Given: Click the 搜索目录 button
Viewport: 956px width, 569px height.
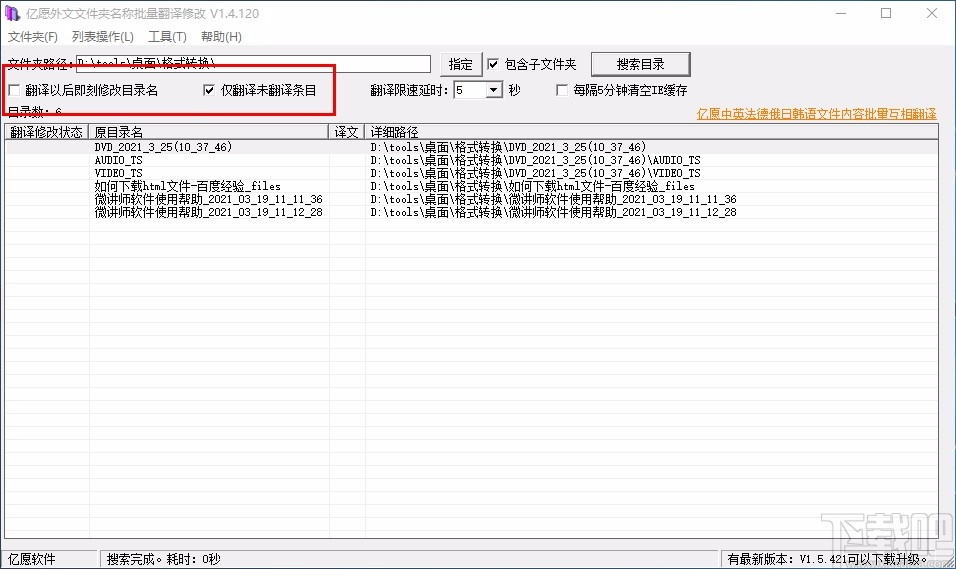Looking at the screenshot, I should (x=640, y=64).
